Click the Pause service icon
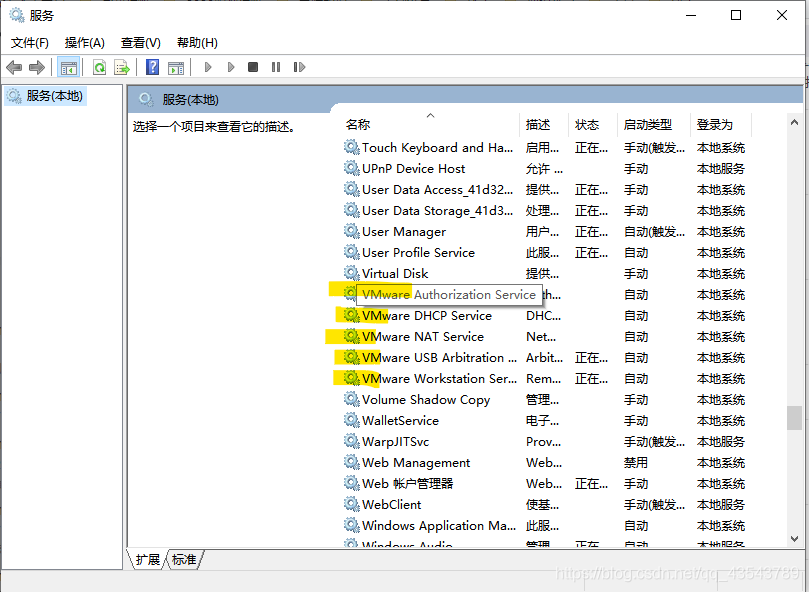This screenshot has width=809, height=592. pyautogui.click(x=276, y=67)
